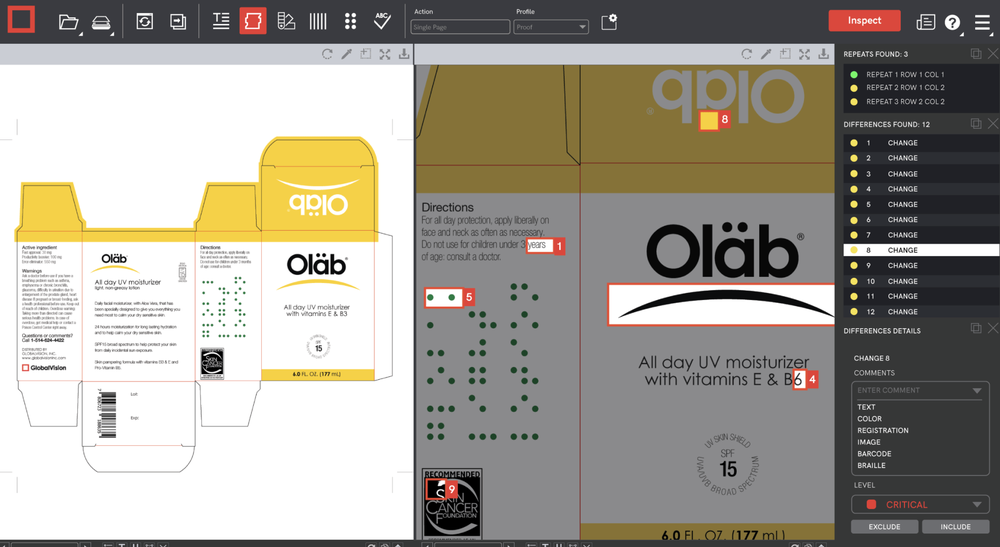This screenshot has width=1000, height=547.
Task: Select the color swatch inspection icon
Action: [x=286, y=21]
